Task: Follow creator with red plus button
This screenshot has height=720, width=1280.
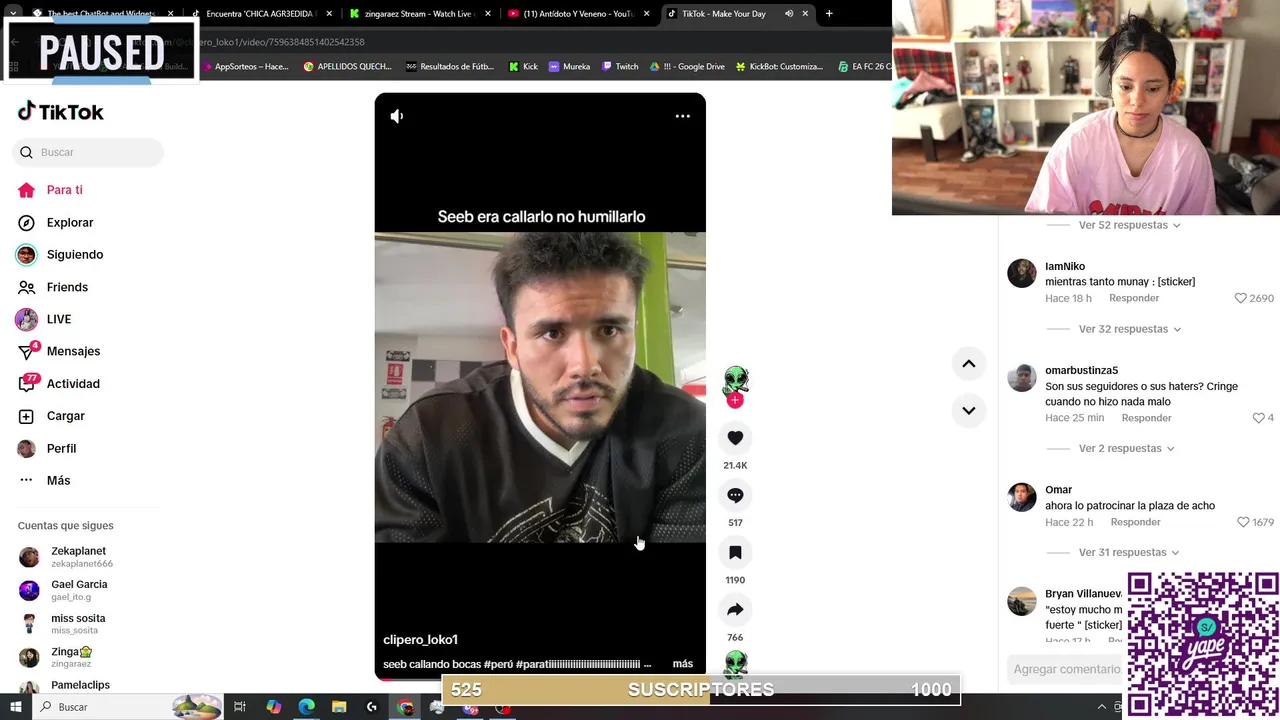Action: pyautogui.click(x=735, y=400)
